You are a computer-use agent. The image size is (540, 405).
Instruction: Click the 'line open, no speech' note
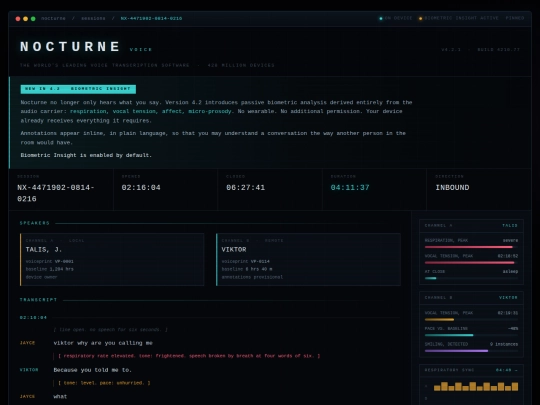tap(111, 330)
